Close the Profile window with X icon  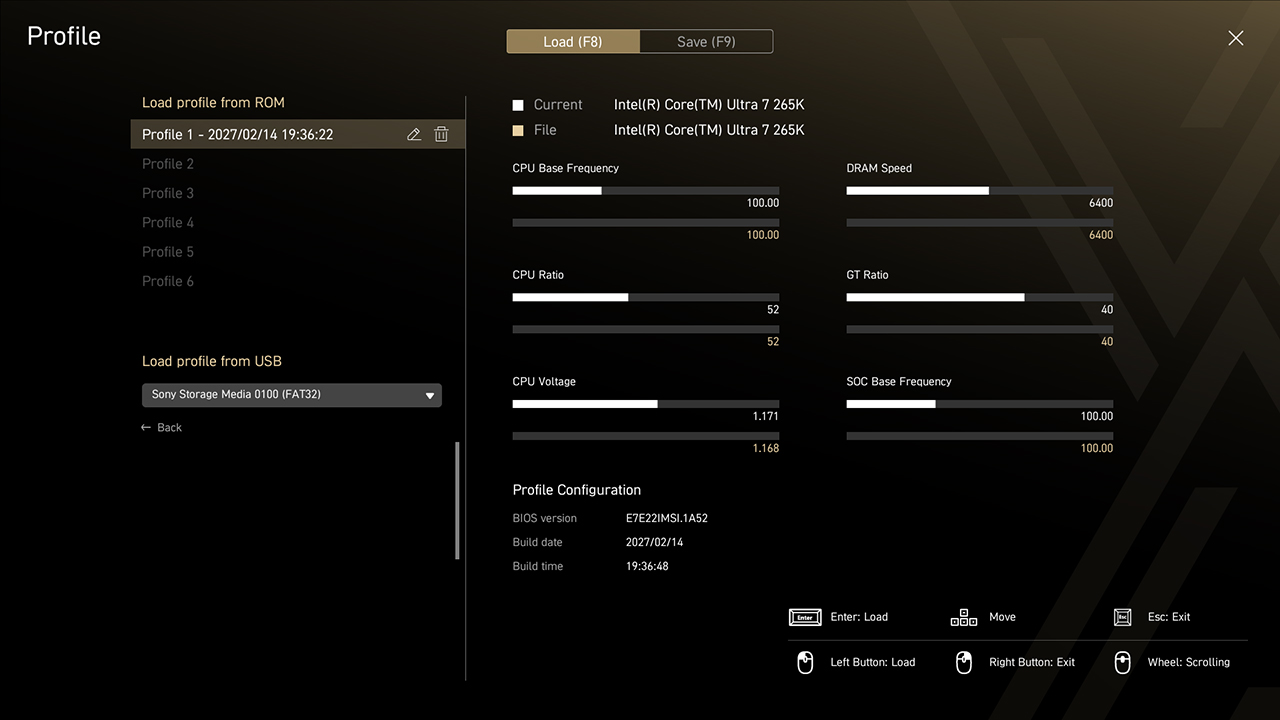point(1236,38)
